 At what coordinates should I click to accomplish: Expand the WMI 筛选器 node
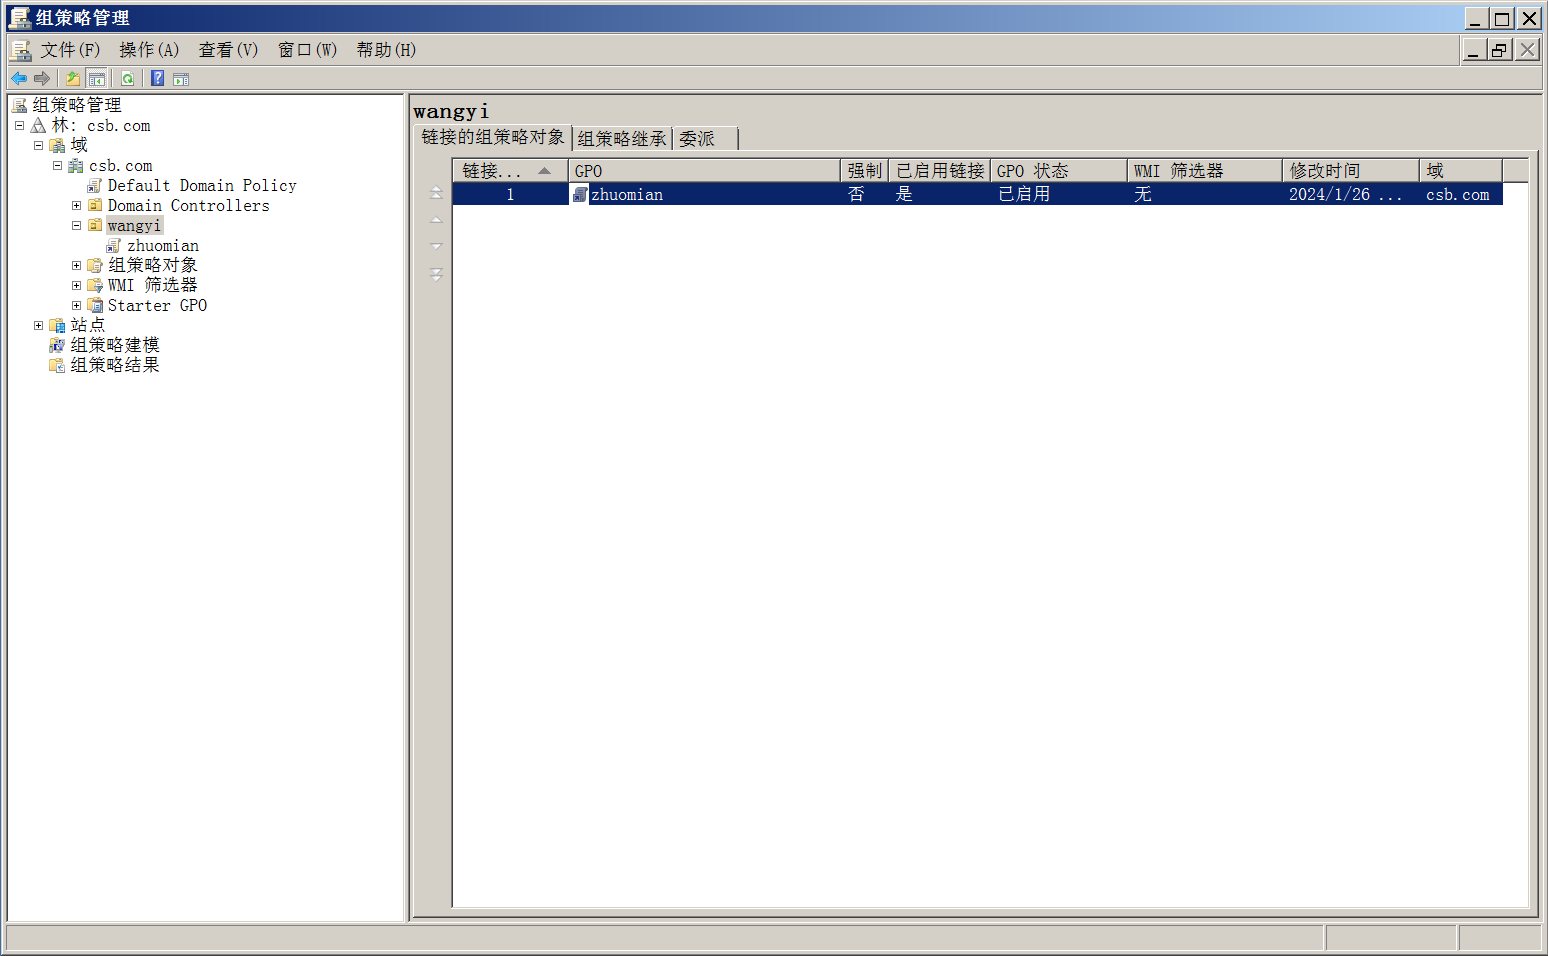point(76,285)
